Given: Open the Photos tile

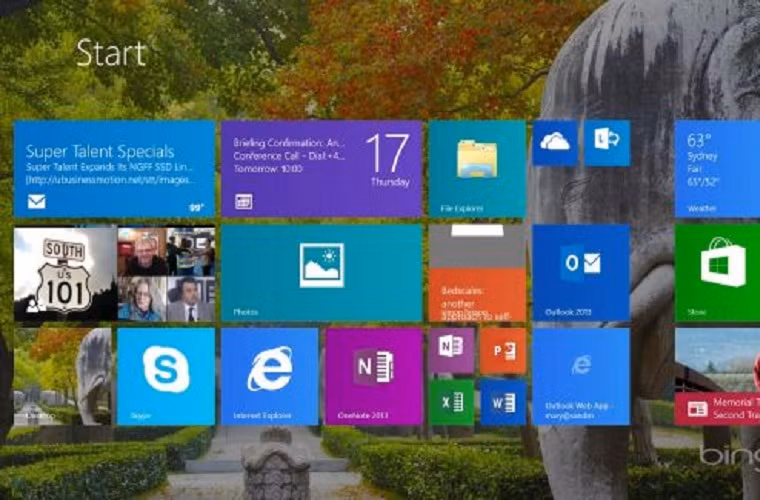Looking at the screenshot, I should (322, 273).
